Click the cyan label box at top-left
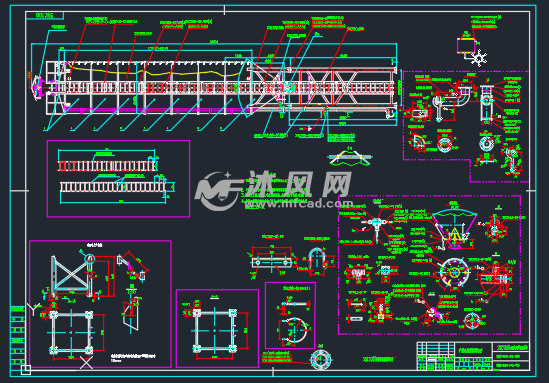This screenshot has width=549, height=383. click(45, 15)
